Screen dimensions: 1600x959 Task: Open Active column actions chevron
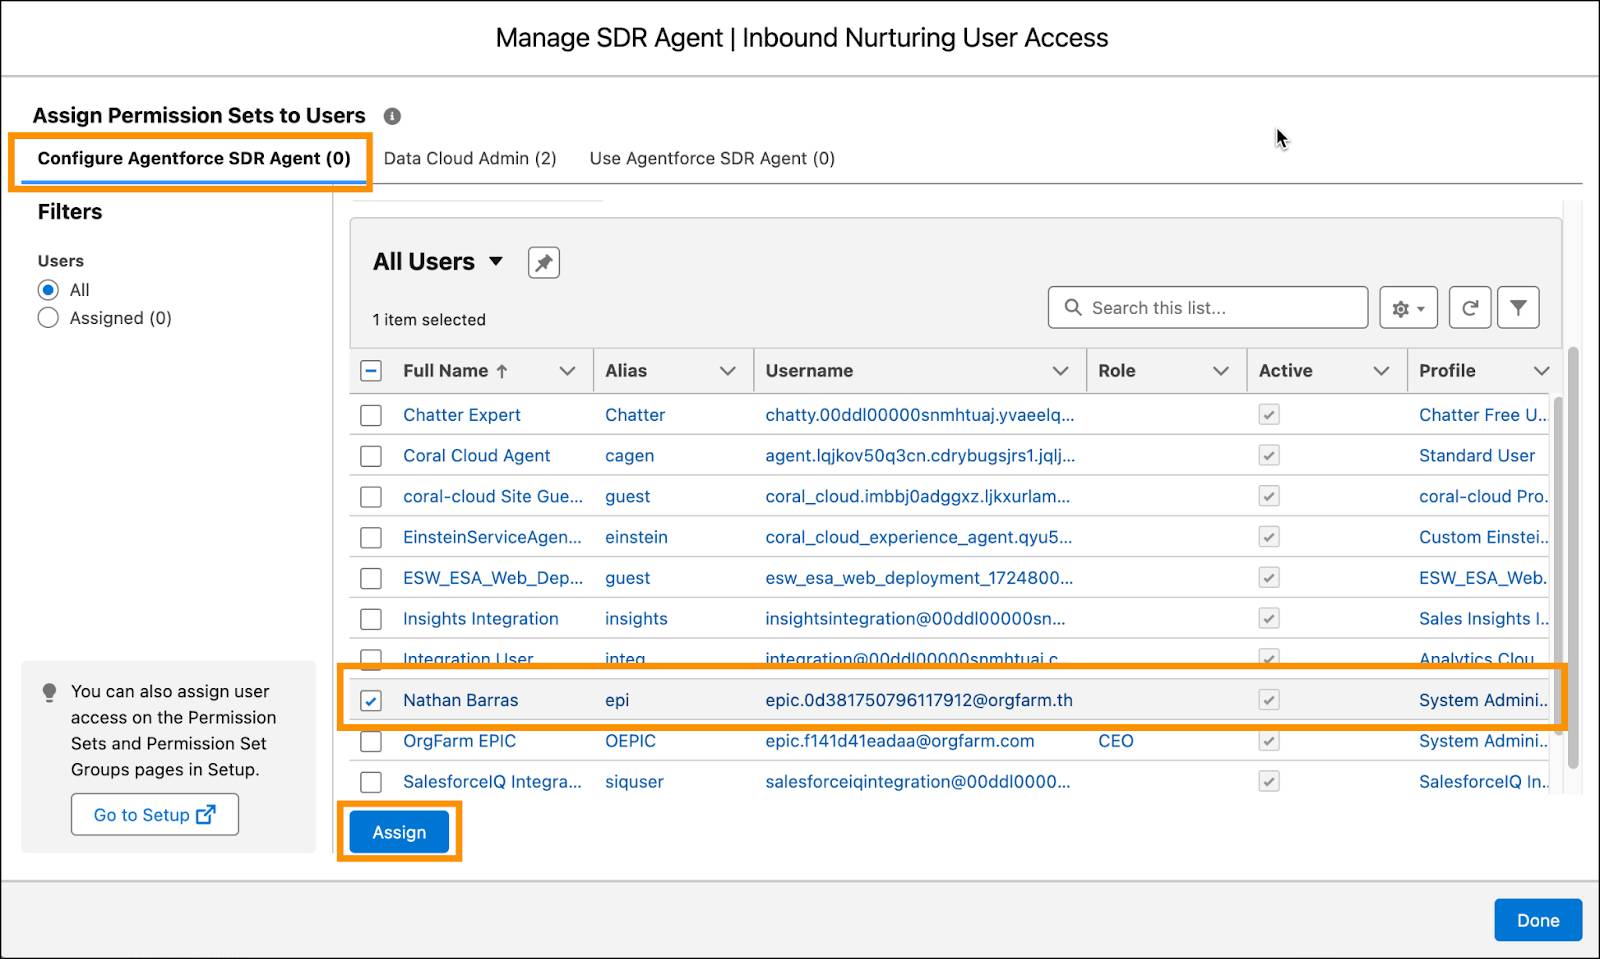pyautogui.click(x=1381, y=371)
